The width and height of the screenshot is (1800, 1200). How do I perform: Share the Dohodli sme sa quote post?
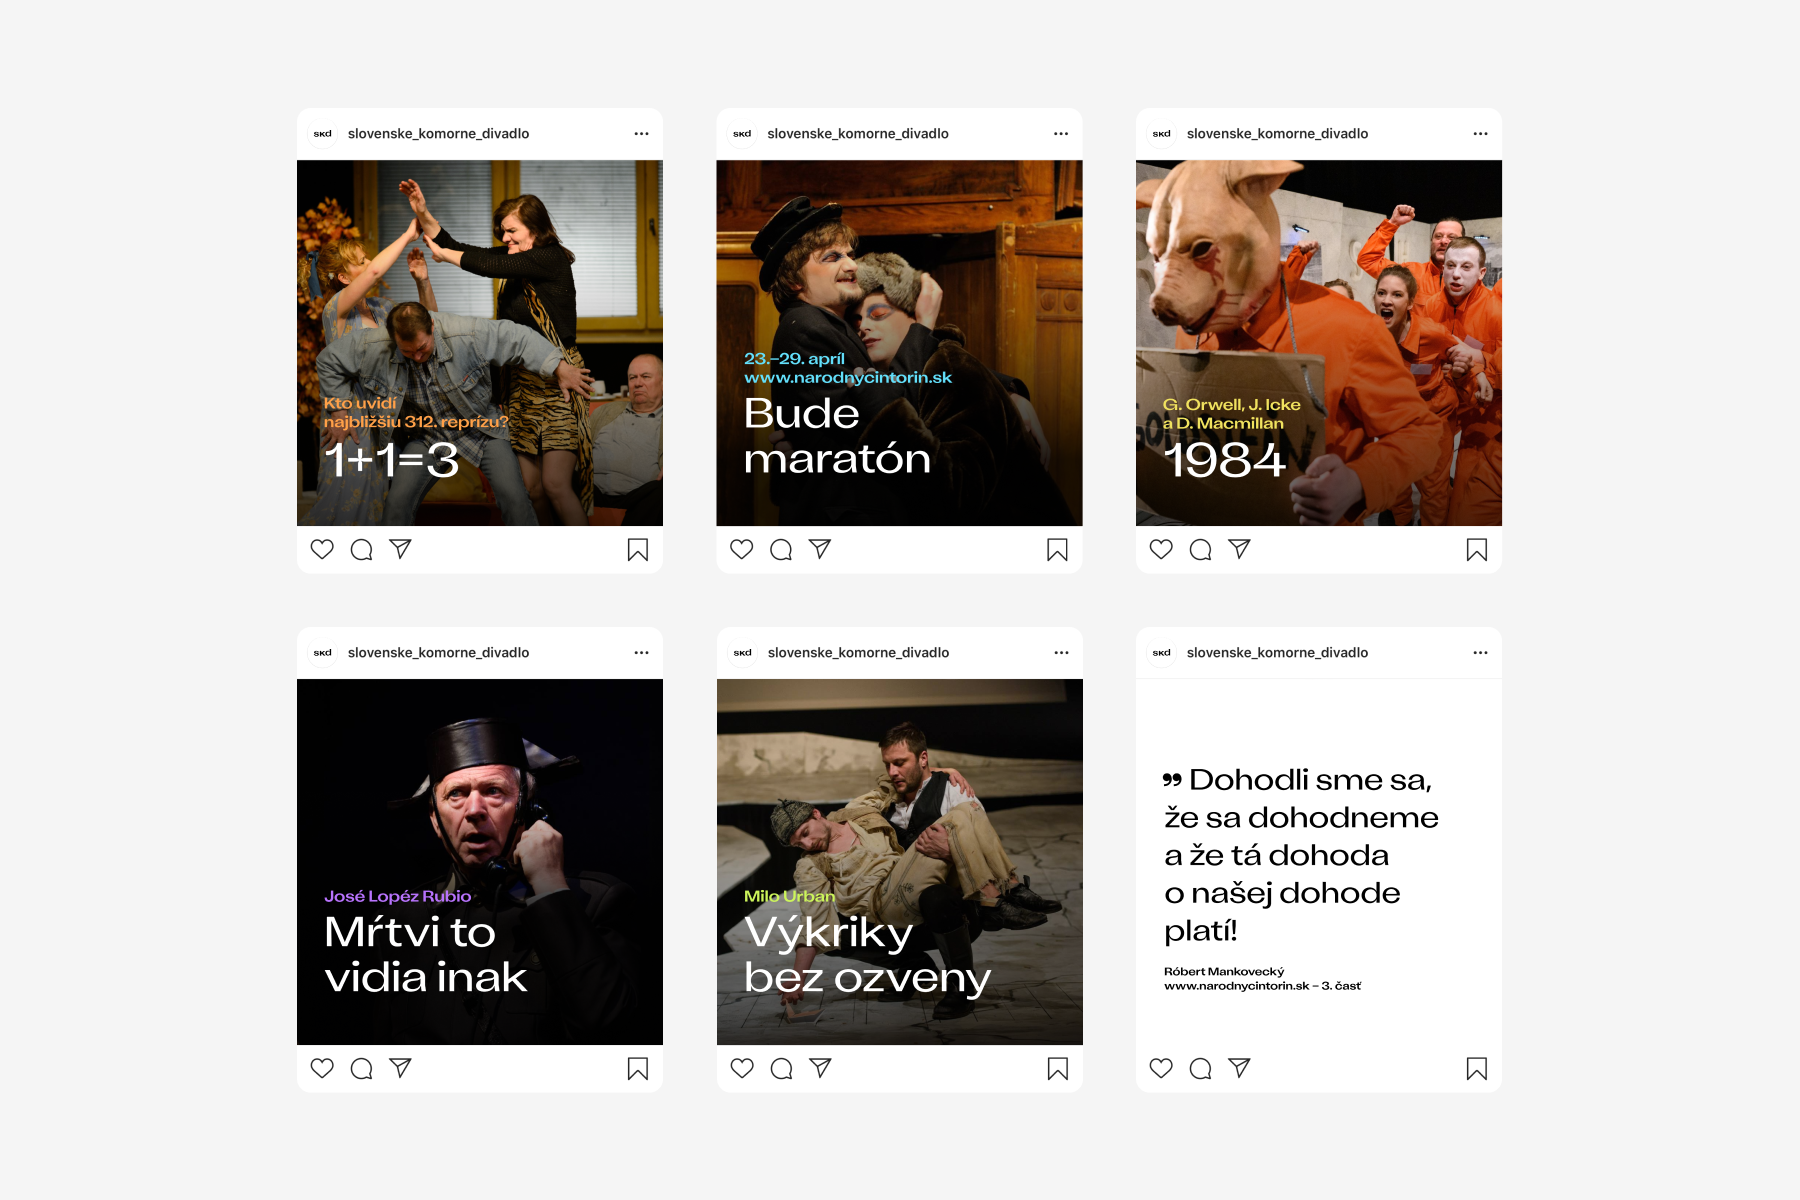point(1239,1068)
